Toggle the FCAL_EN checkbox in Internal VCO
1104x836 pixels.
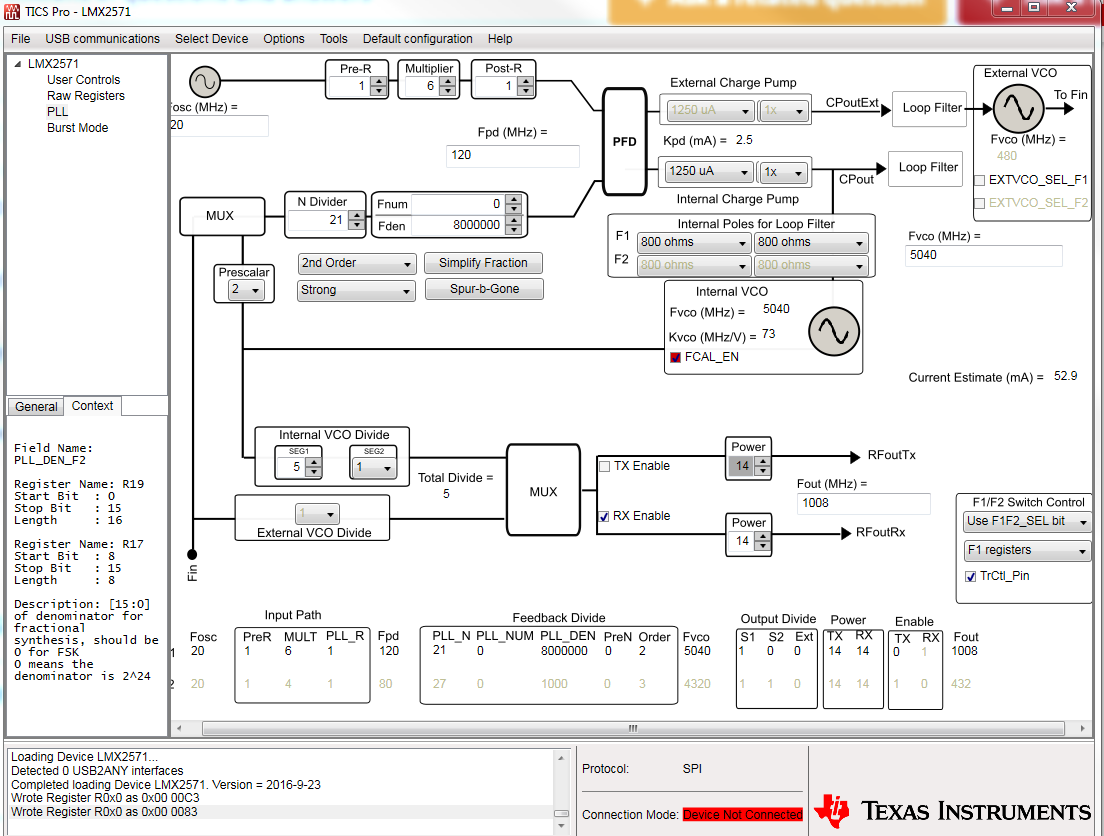676,357
